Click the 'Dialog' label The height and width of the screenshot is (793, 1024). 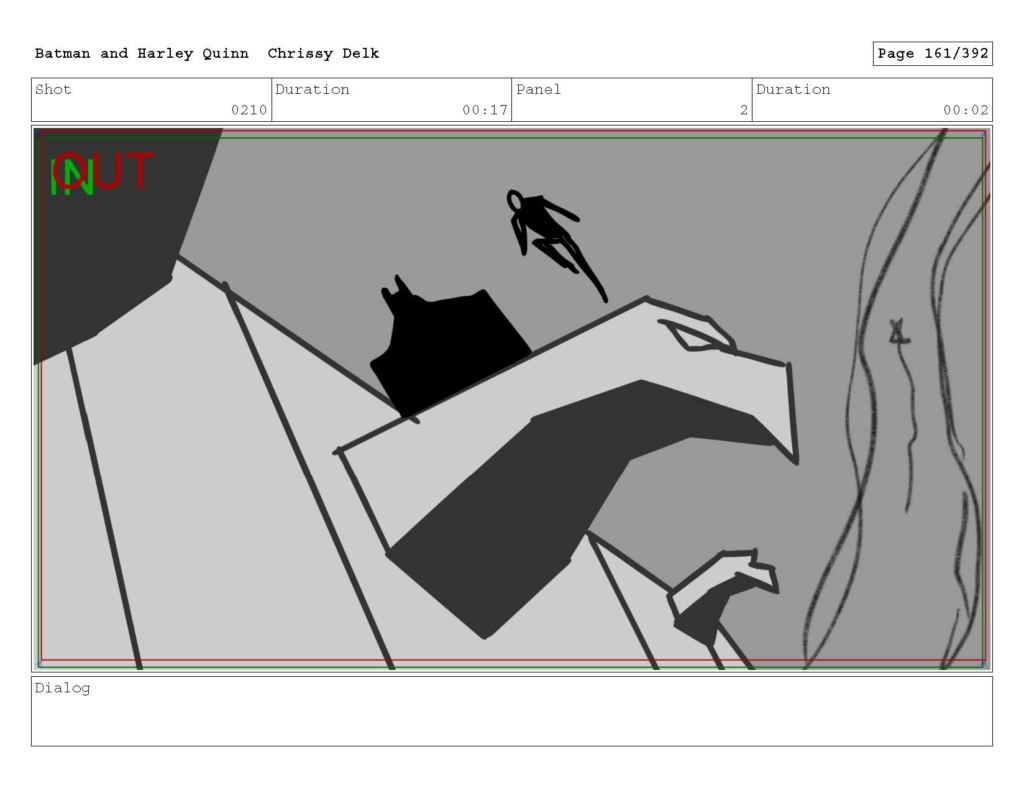[x=62, y=688]
